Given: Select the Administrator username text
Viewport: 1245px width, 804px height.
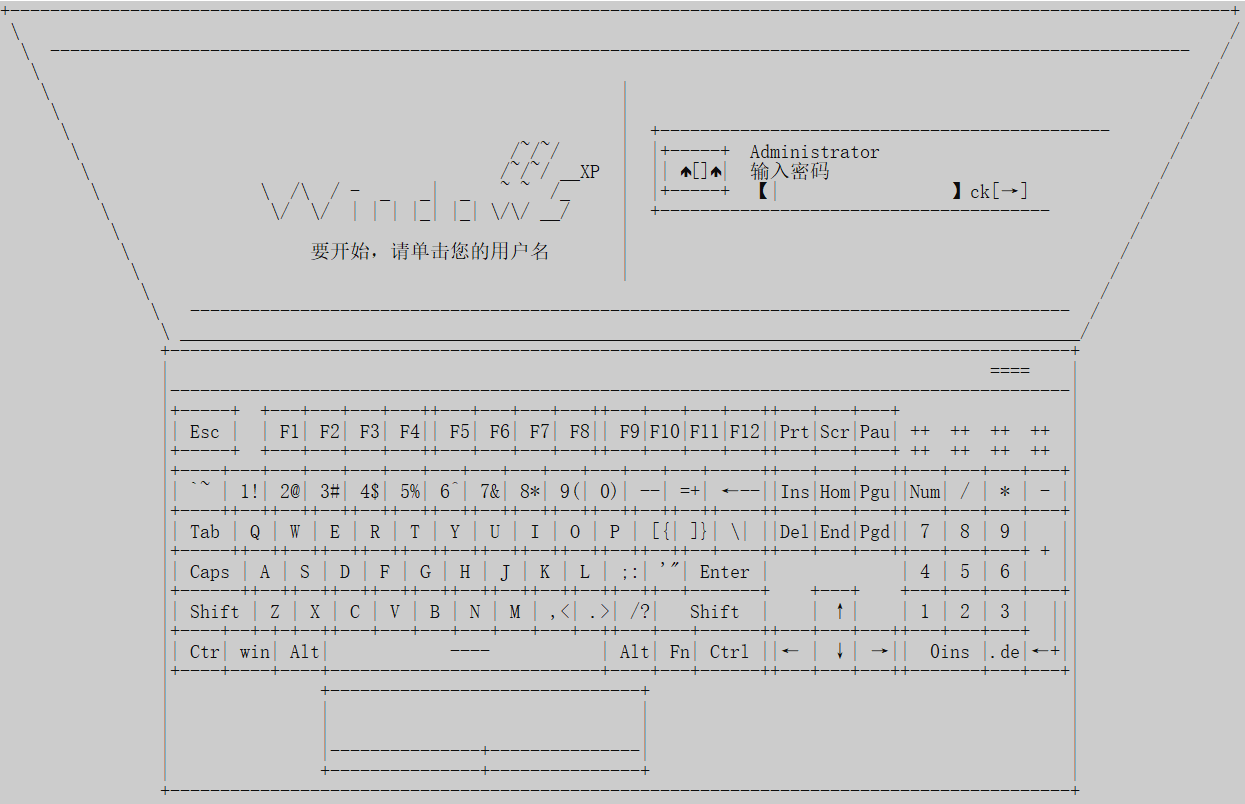Looking at the screenshot, I should coord(815,152).
